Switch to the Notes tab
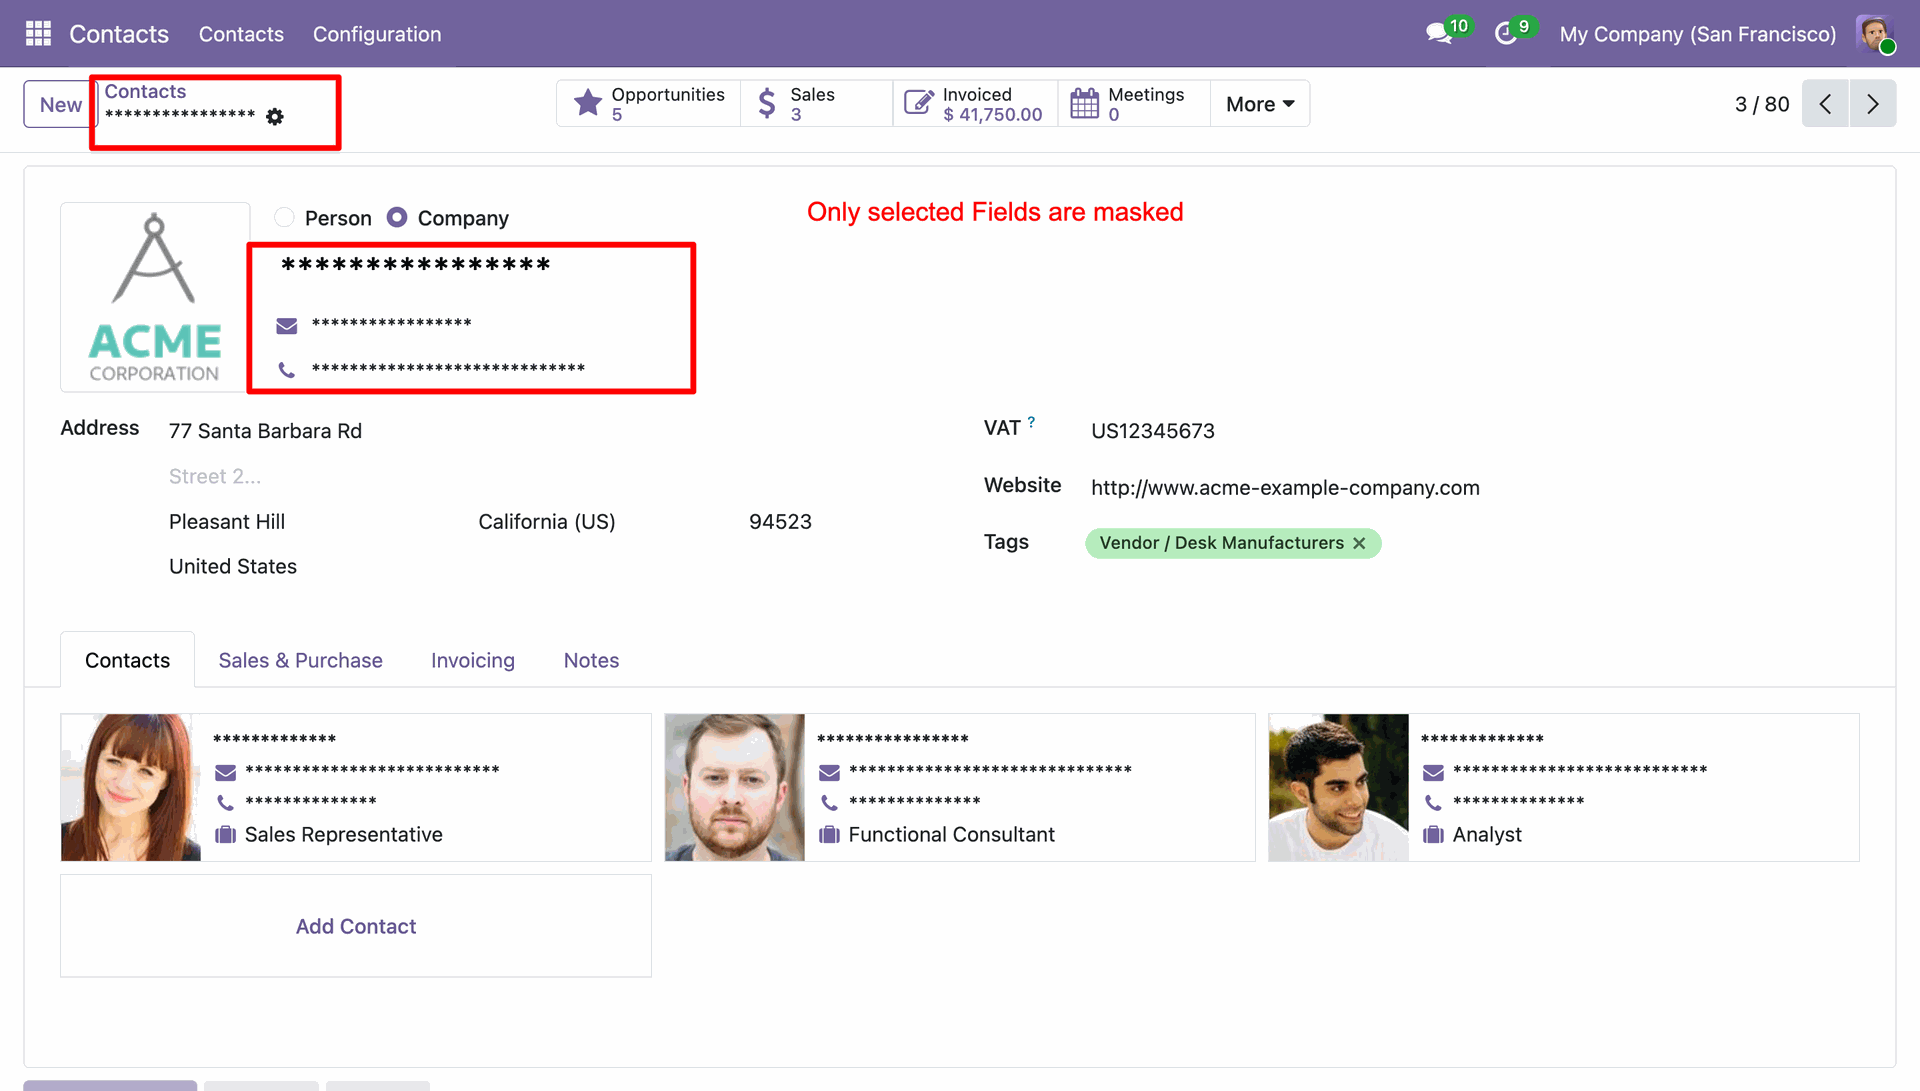Screen dimensions: 1920x1091 pos(591,661)
